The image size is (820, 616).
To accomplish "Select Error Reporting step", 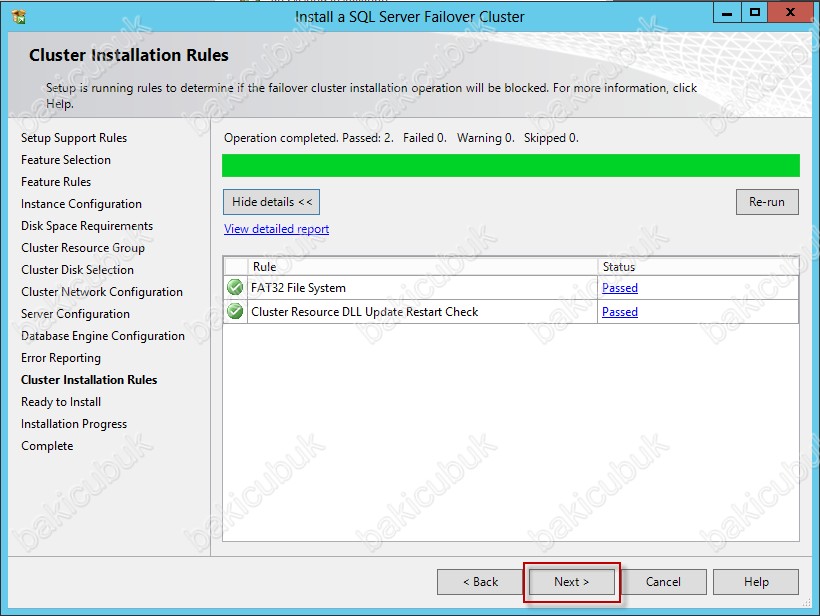I will click(x=61, y=358).
